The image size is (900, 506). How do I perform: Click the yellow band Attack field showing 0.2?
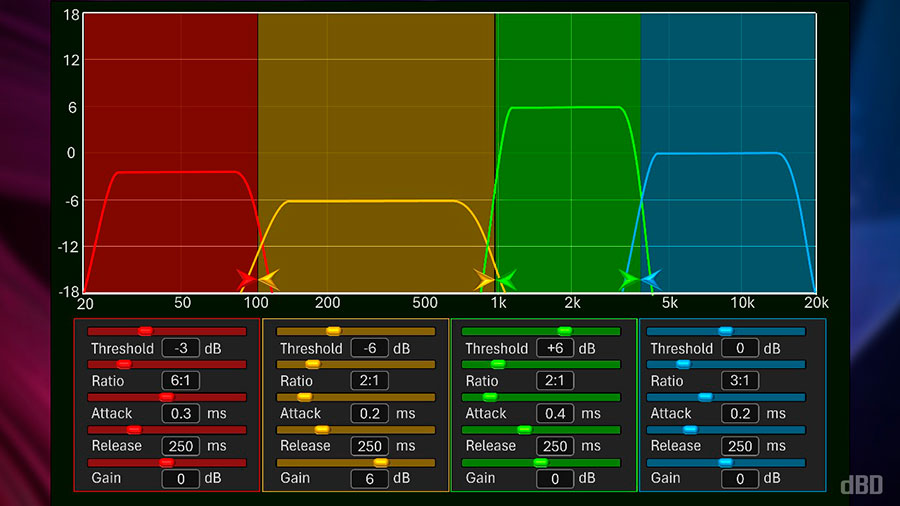[x=370, y=413]
